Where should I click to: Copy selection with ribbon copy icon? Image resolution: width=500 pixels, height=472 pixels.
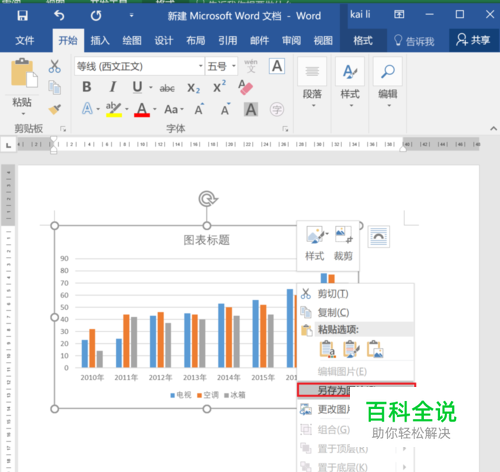(x=55, y=87)
